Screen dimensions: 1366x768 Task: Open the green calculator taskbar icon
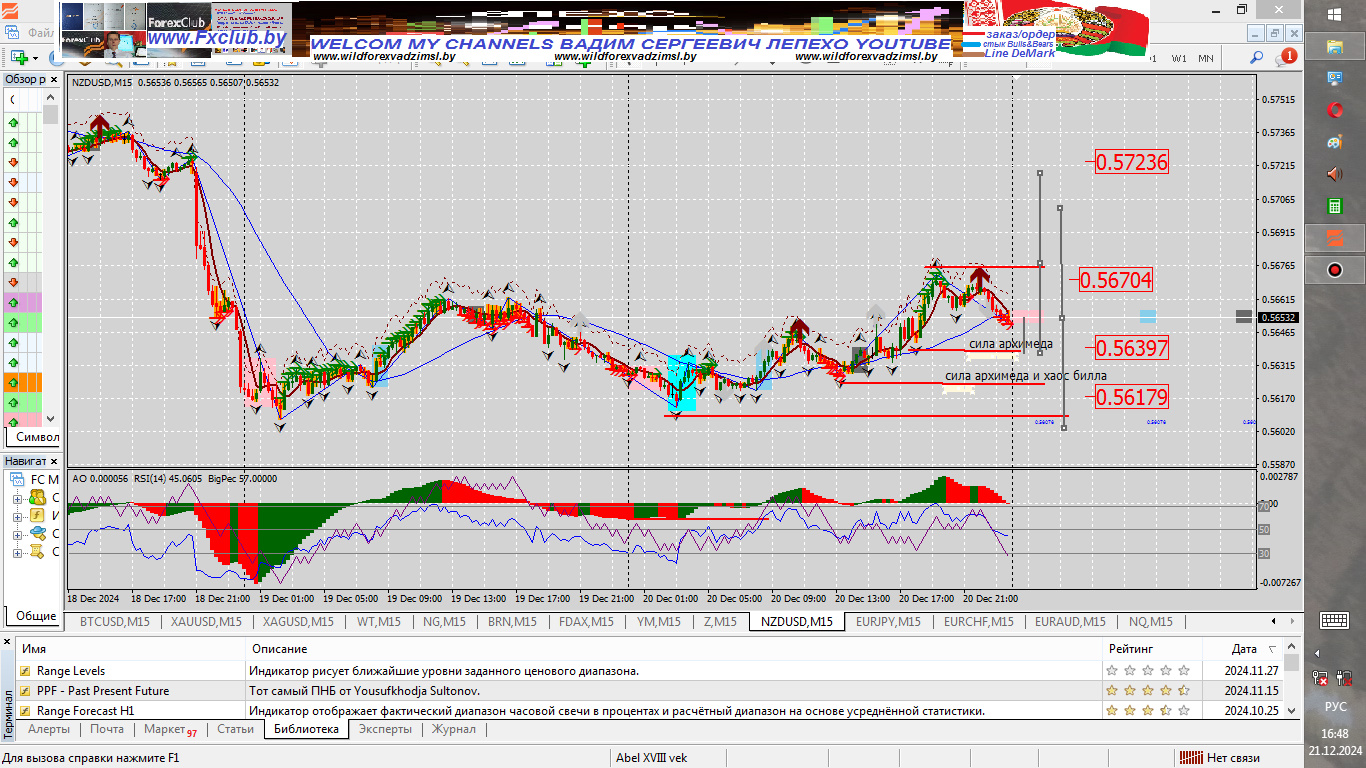[1334, 206]
